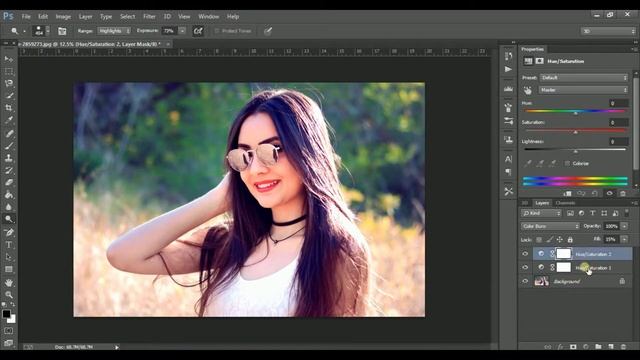
Task: Hide the Hue/Saturation 2 layer
Action: (x=525, y=254)
